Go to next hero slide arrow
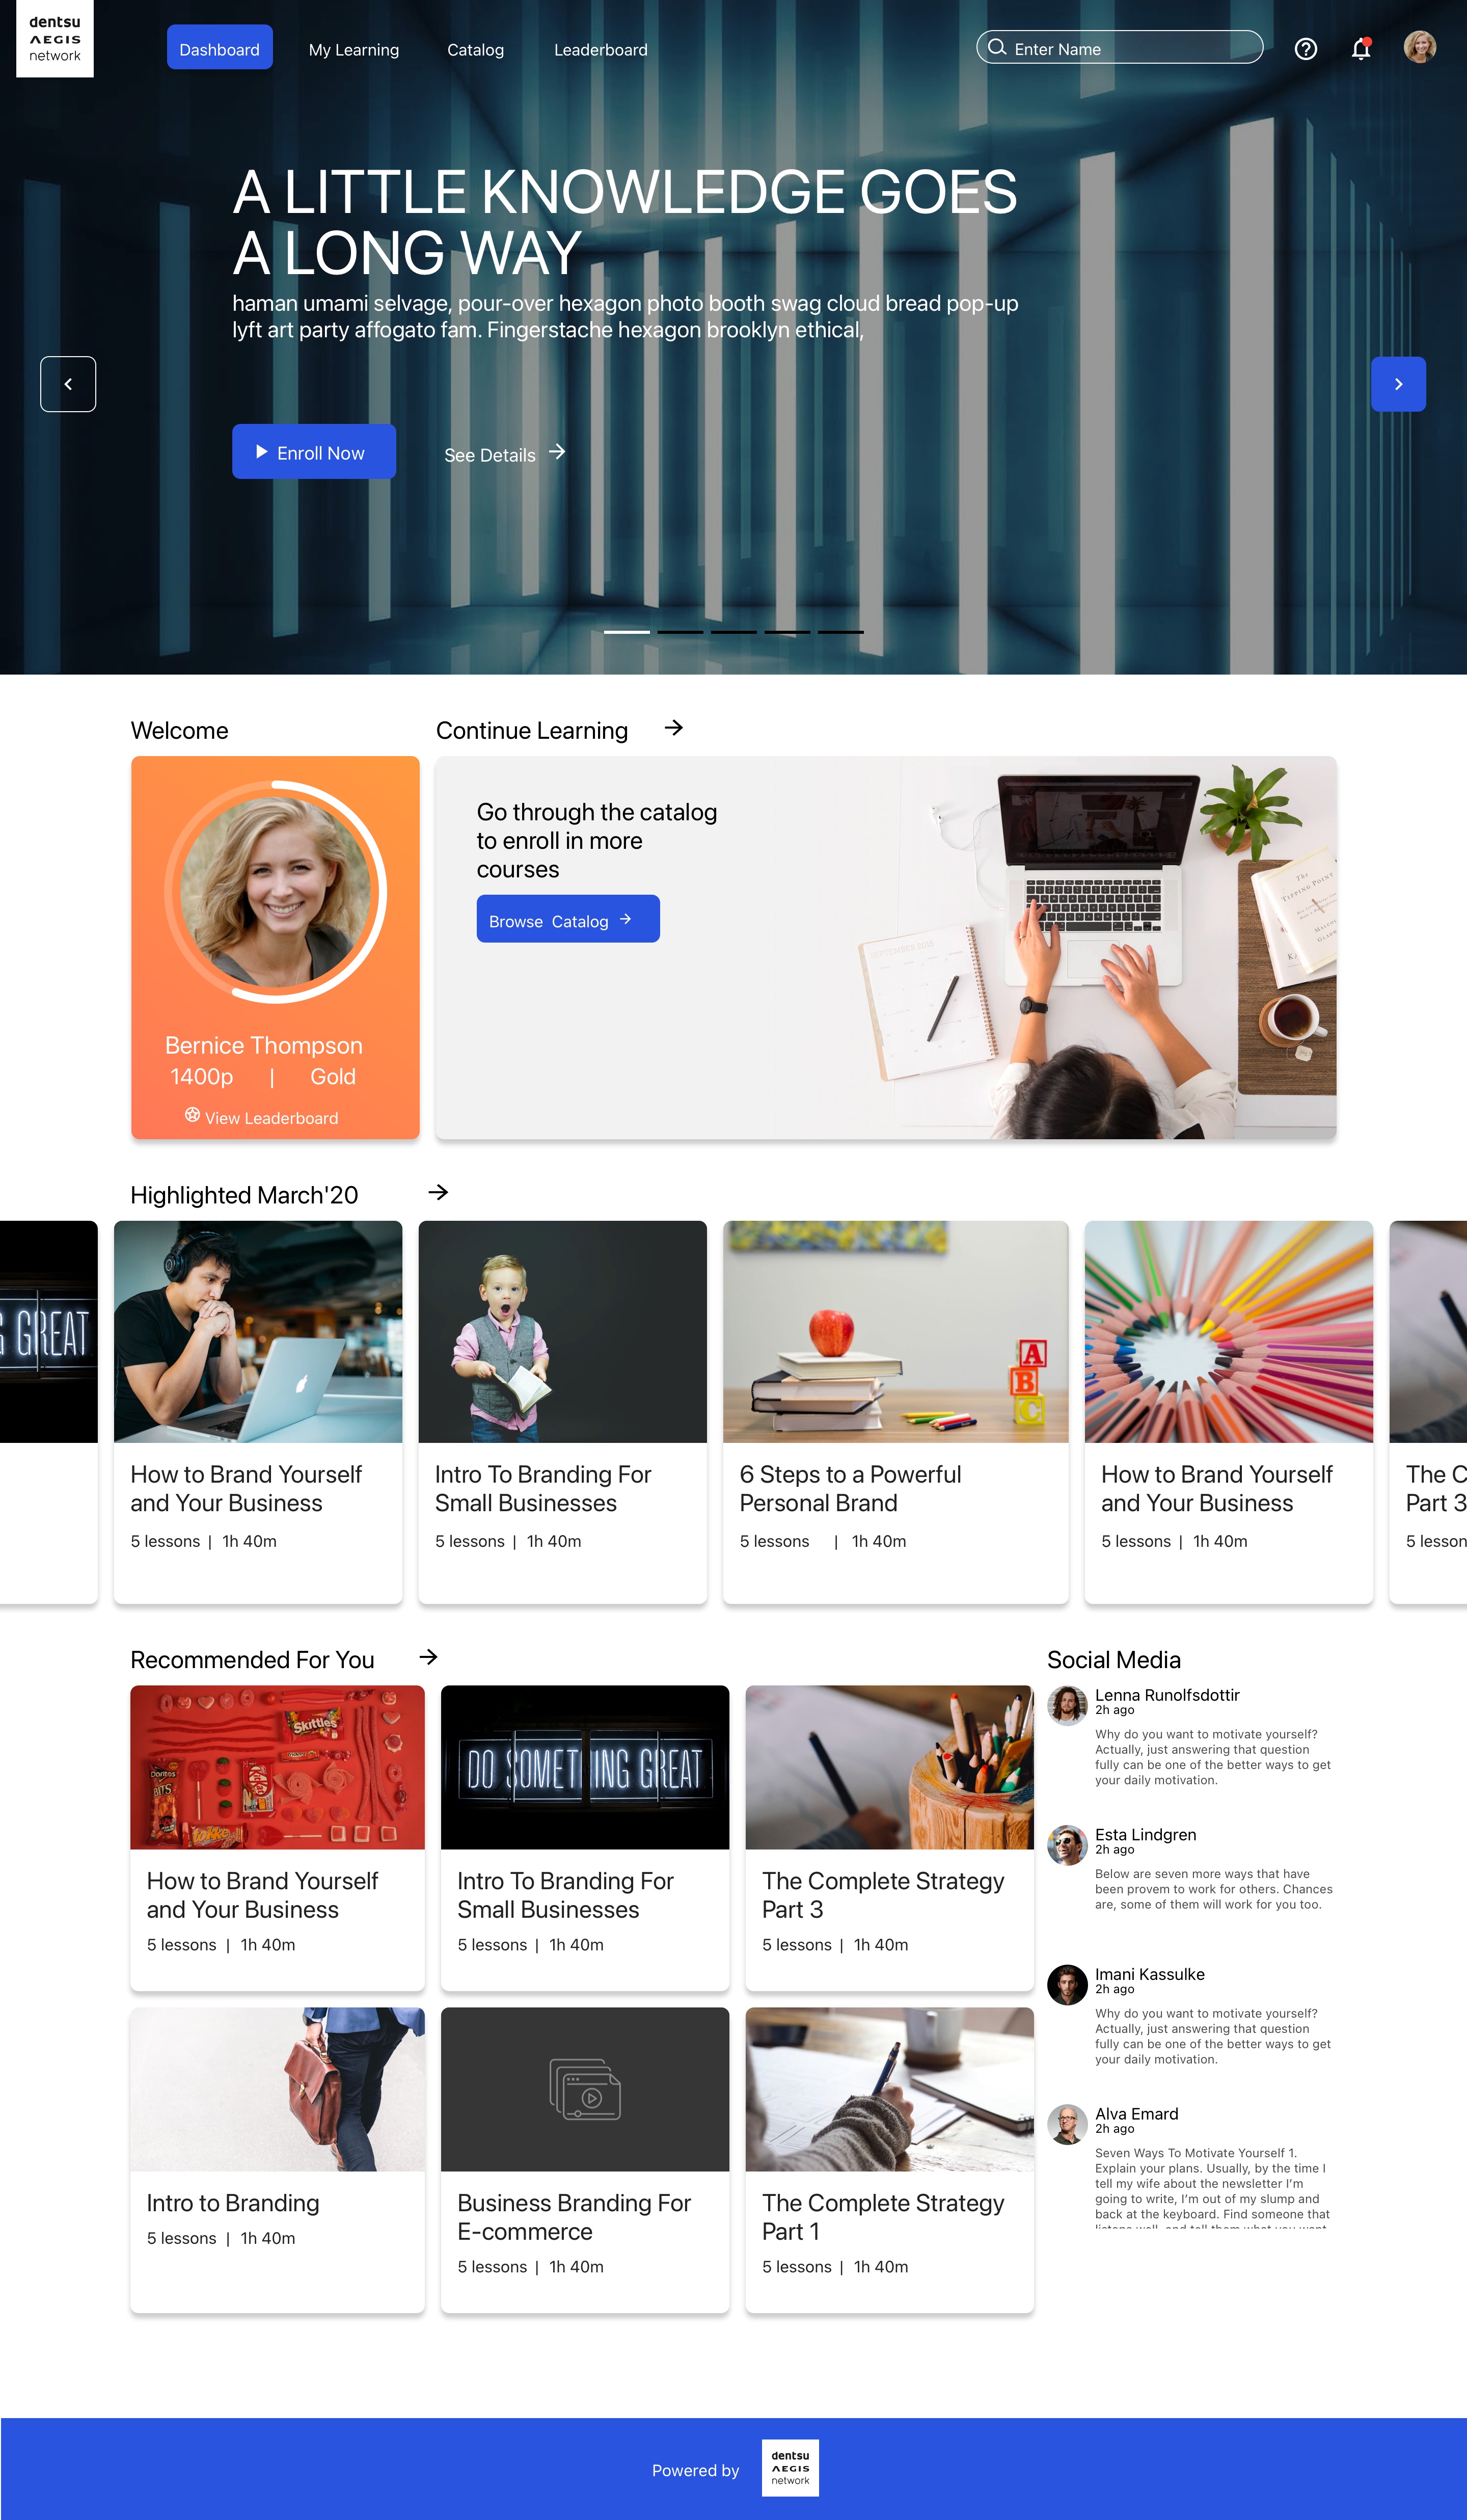Viewport: 1467px width, 2520px height. [x=1398, y=384]
